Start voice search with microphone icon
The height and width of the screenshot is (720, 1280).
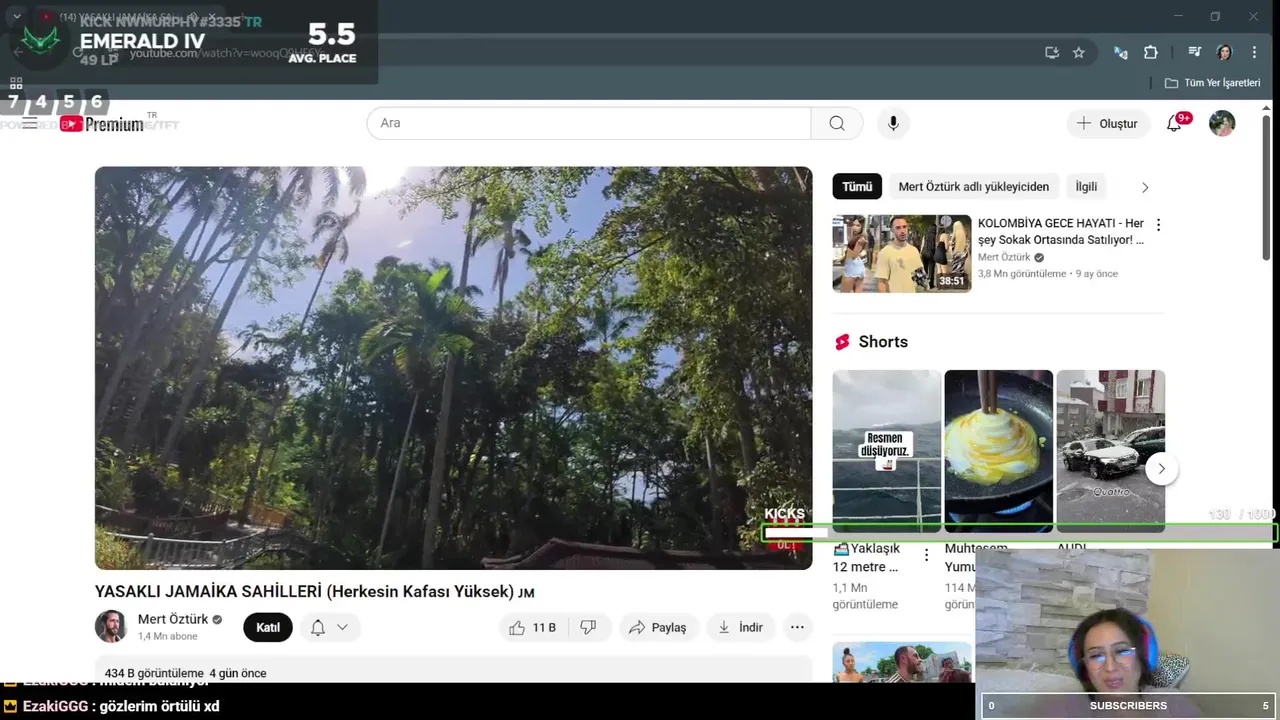tap(893, 123)
